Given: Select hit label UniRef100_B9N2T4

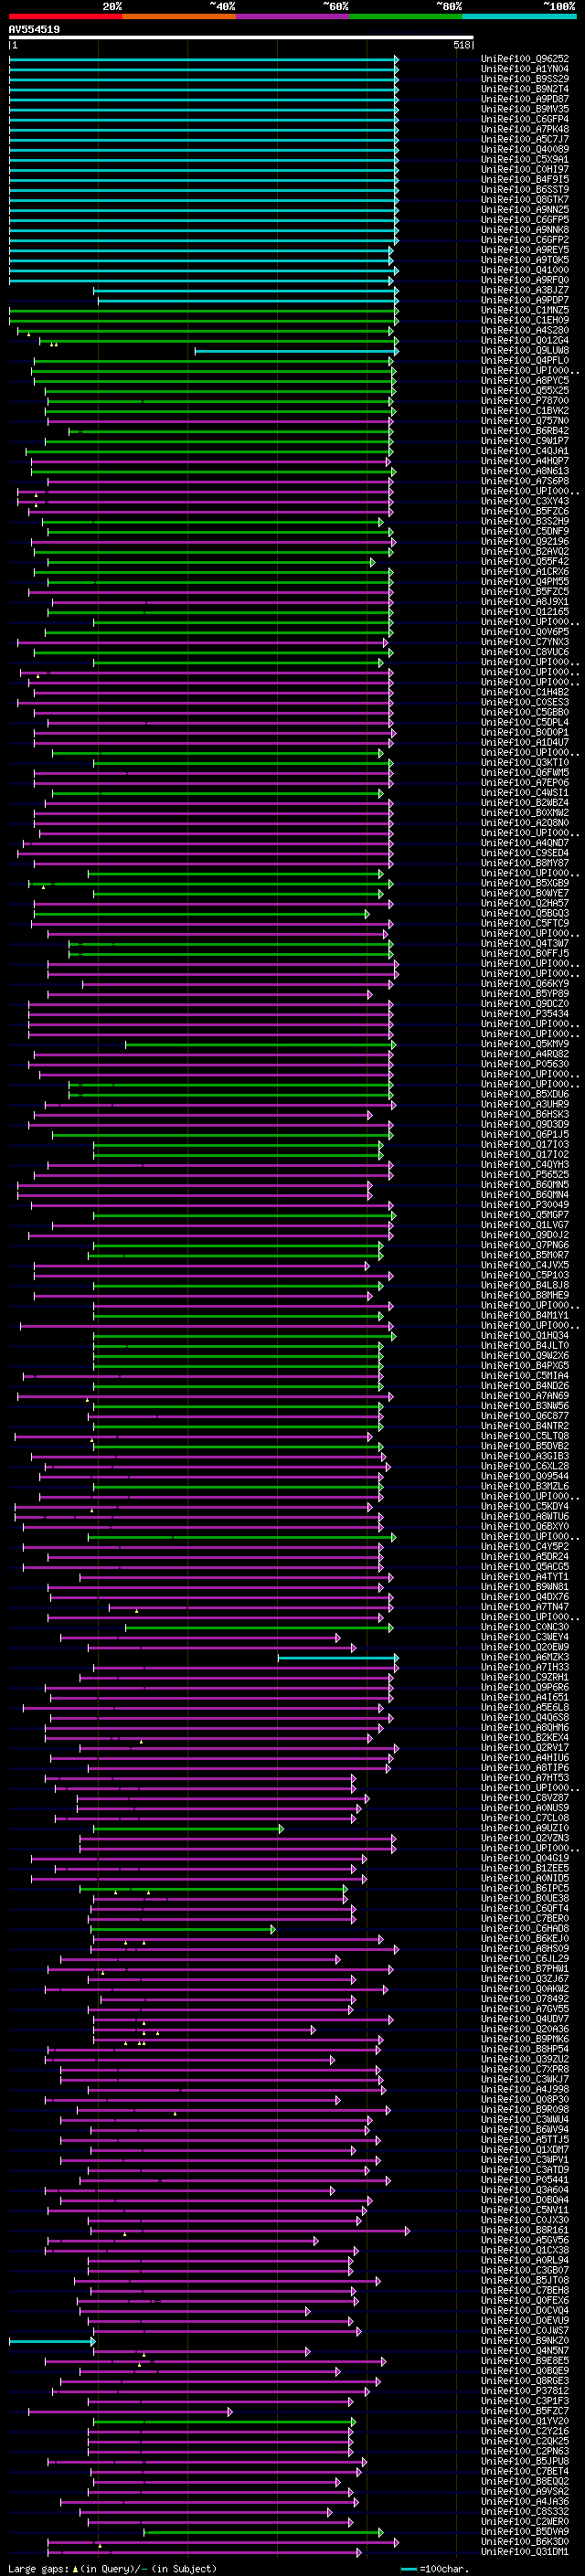Looking at the screenshot, I should [x=525, y=89].
